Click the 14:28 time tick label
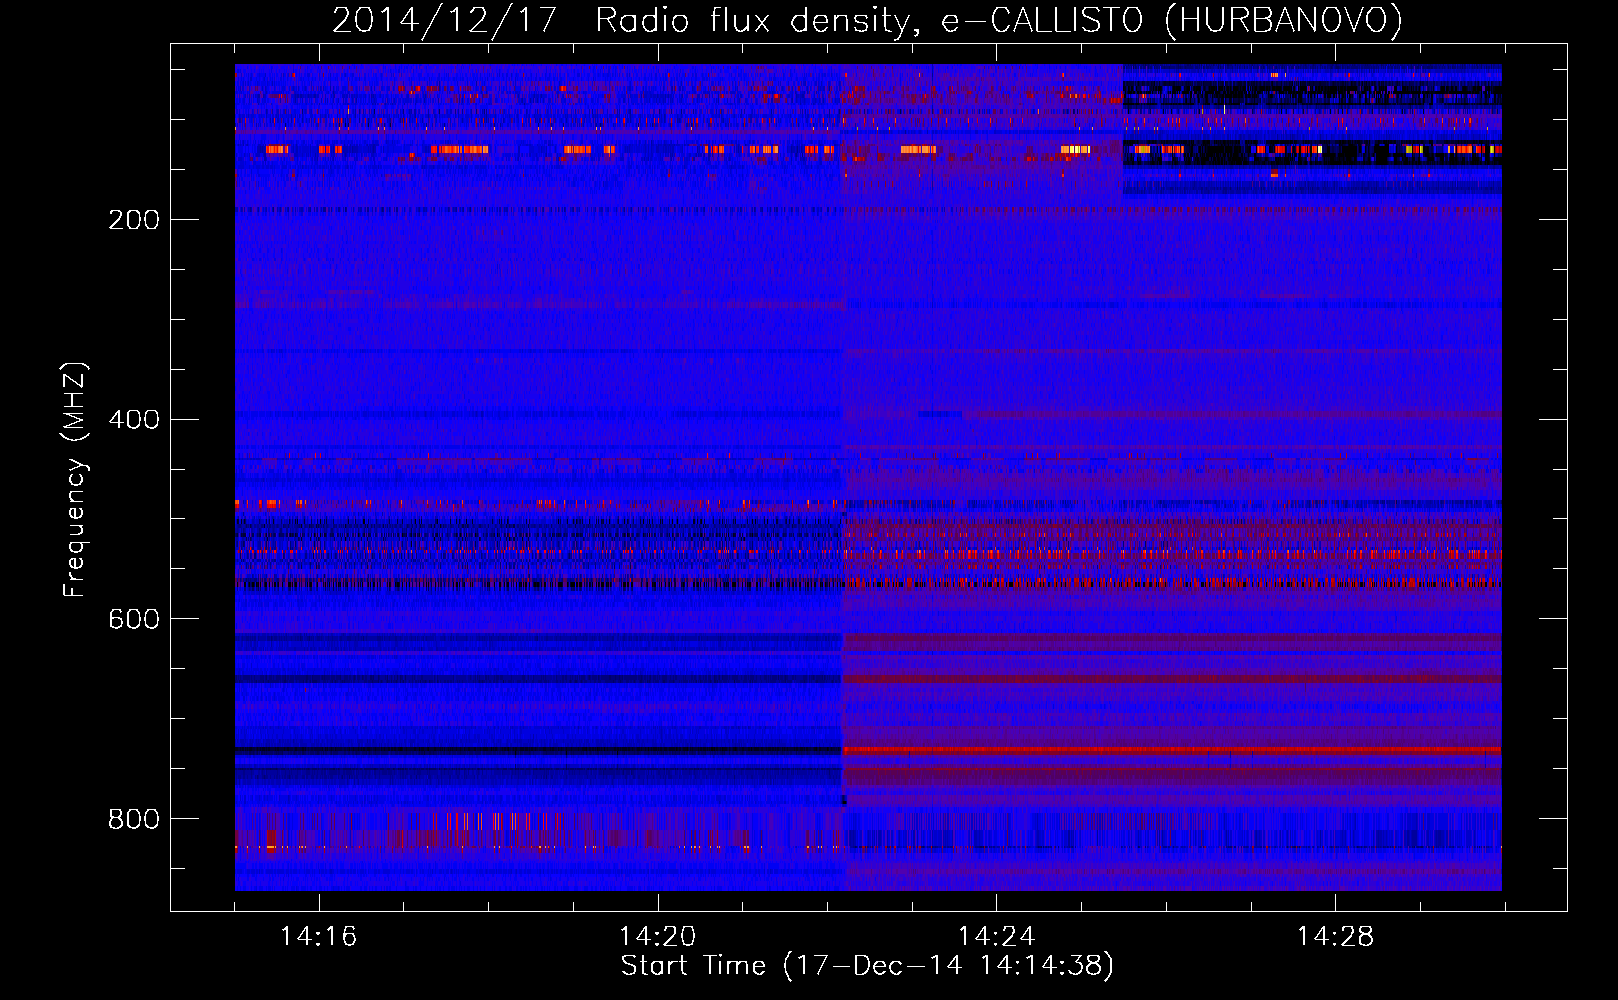 point(1335,937)
